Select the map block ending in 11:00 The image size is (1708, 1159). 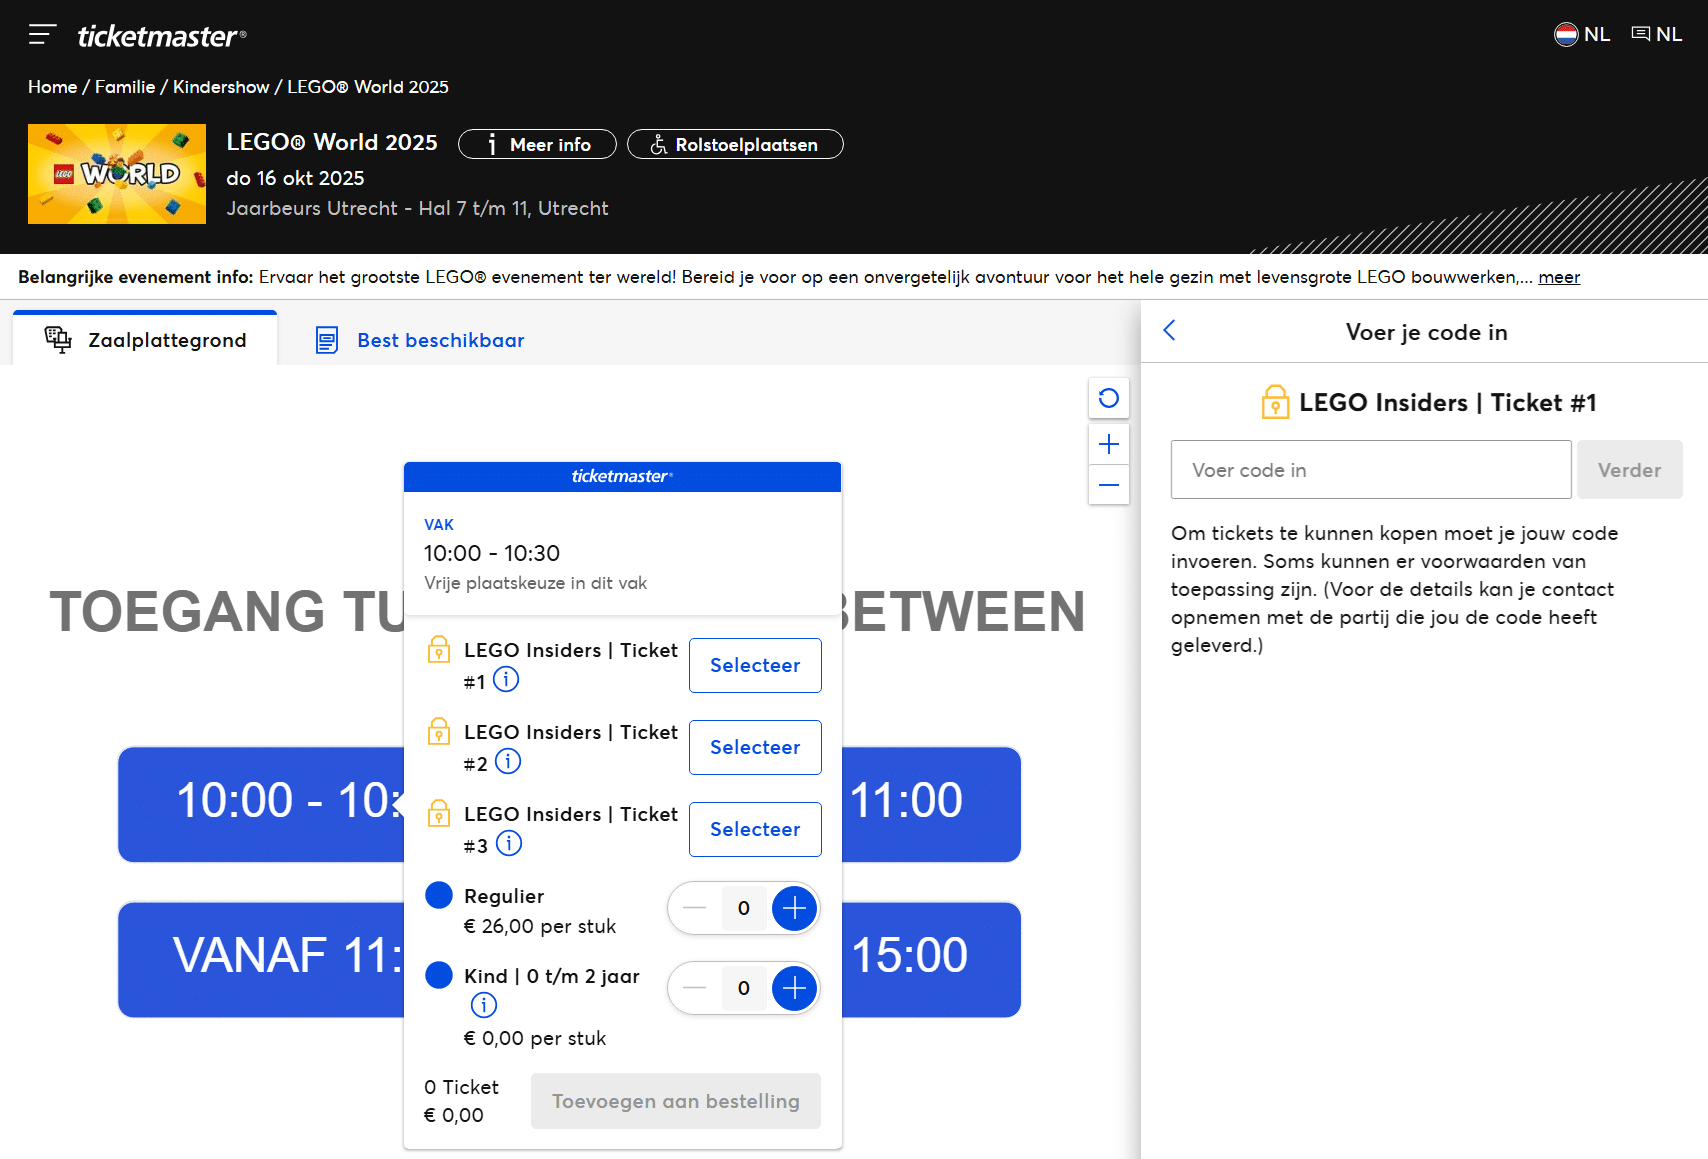[931, 804]
